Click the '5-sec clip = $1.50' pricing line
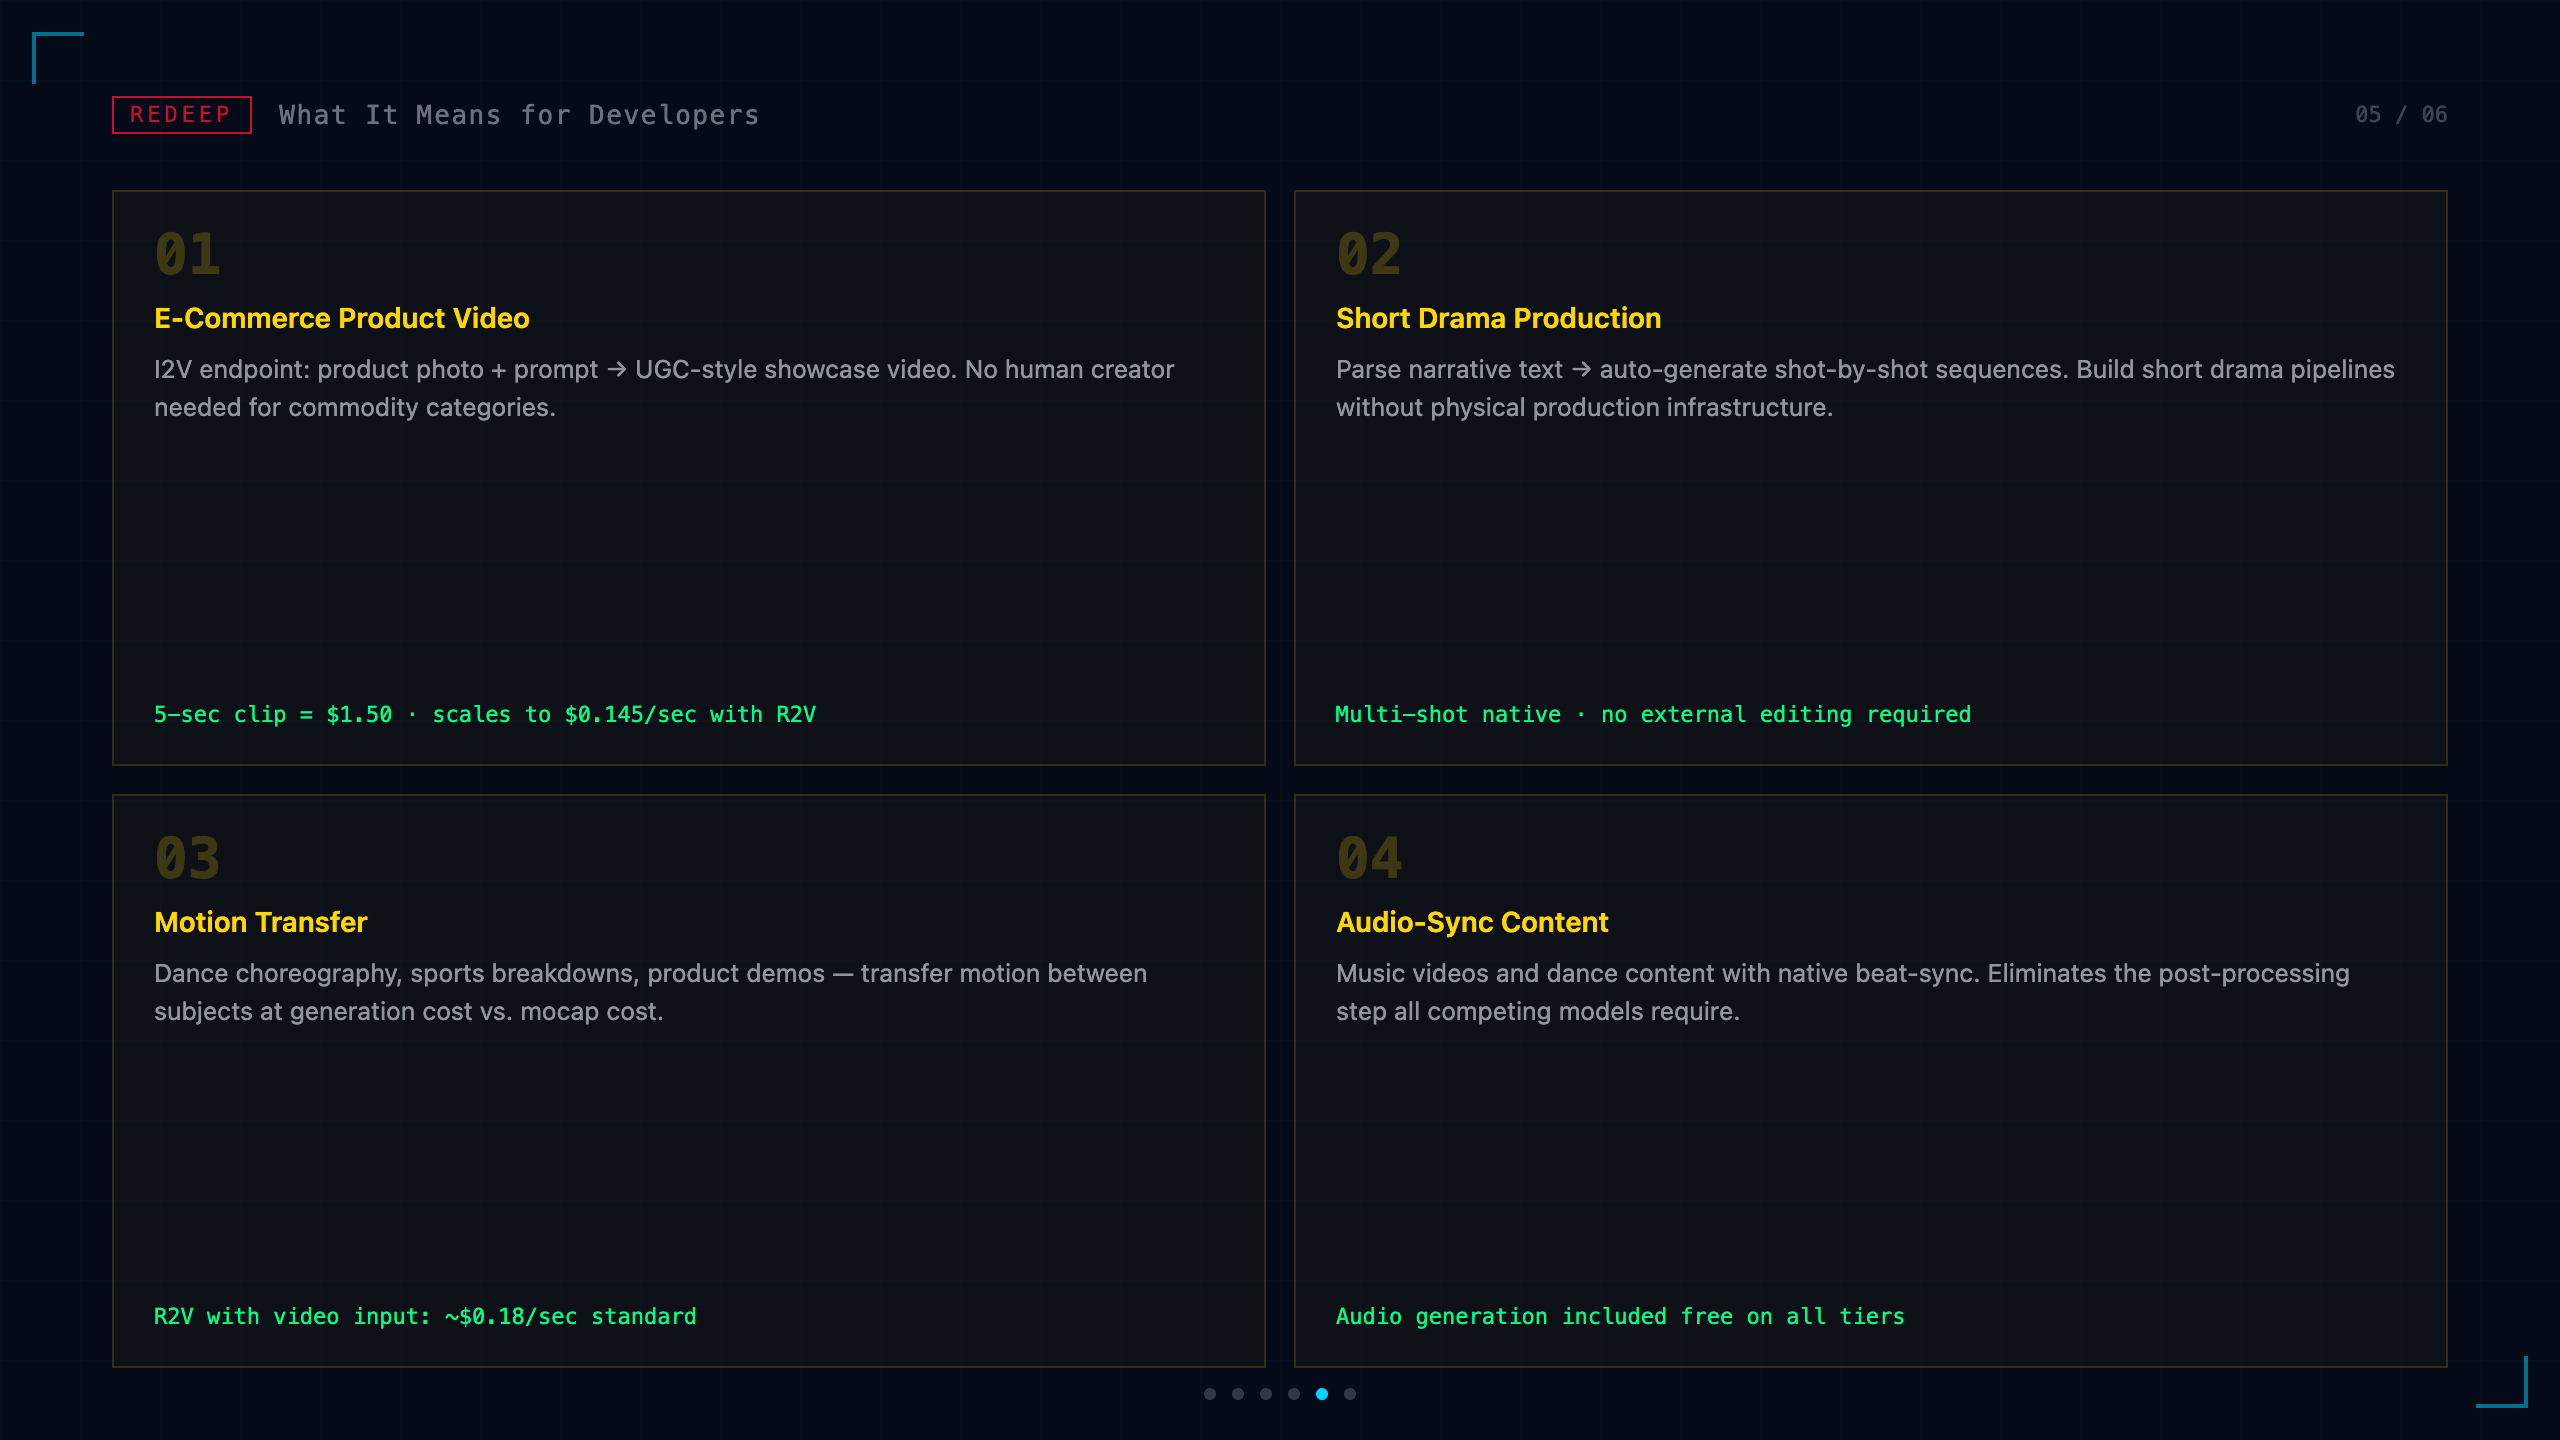The width and height of the screenshot is (2560, 1440). [x=485, y=714]
